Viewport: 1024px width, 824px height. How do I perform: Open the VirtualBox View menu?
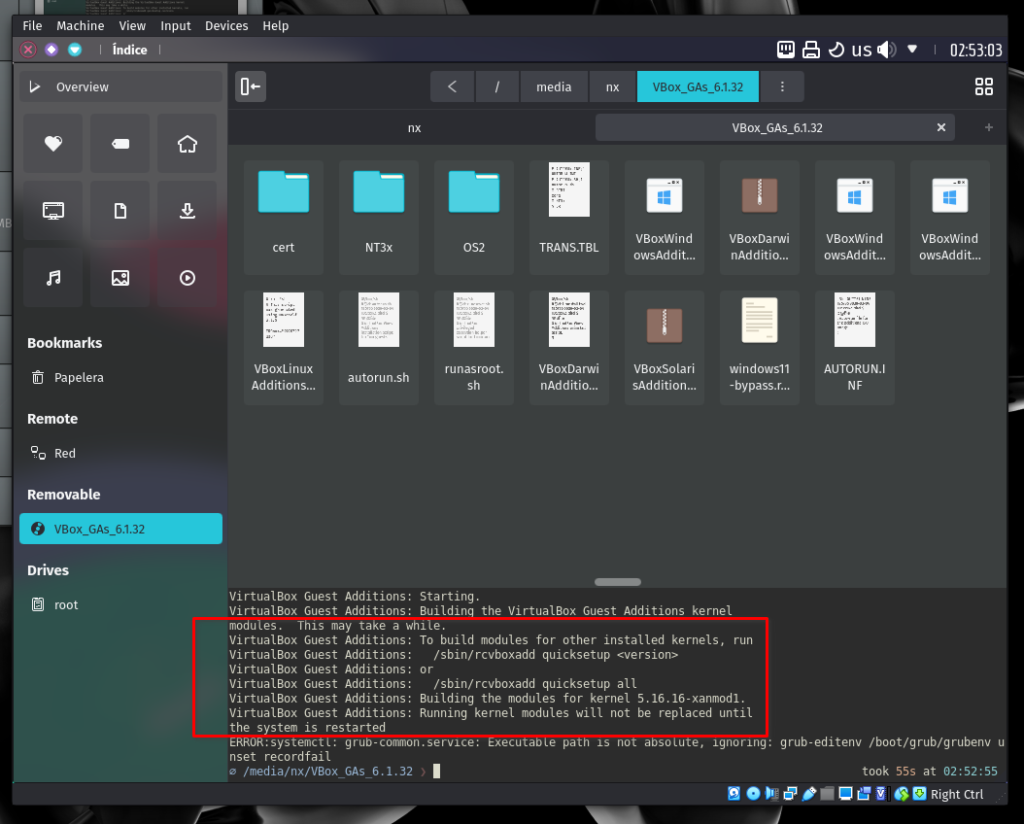(132, 25)
